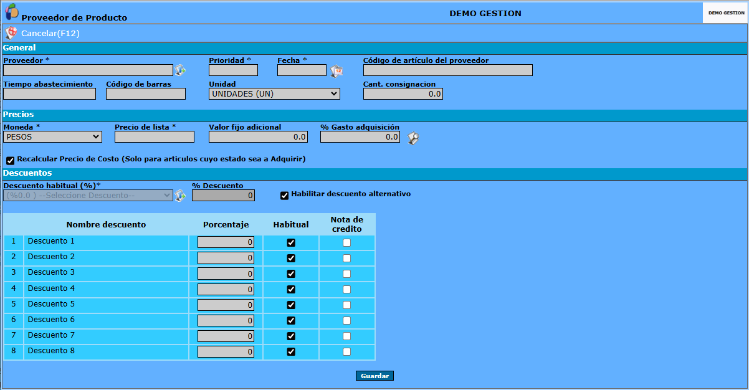The width and height of the screenshot is (749, 390).
Task: Click the Nombre descuento column header
Action: click(106, 225)
